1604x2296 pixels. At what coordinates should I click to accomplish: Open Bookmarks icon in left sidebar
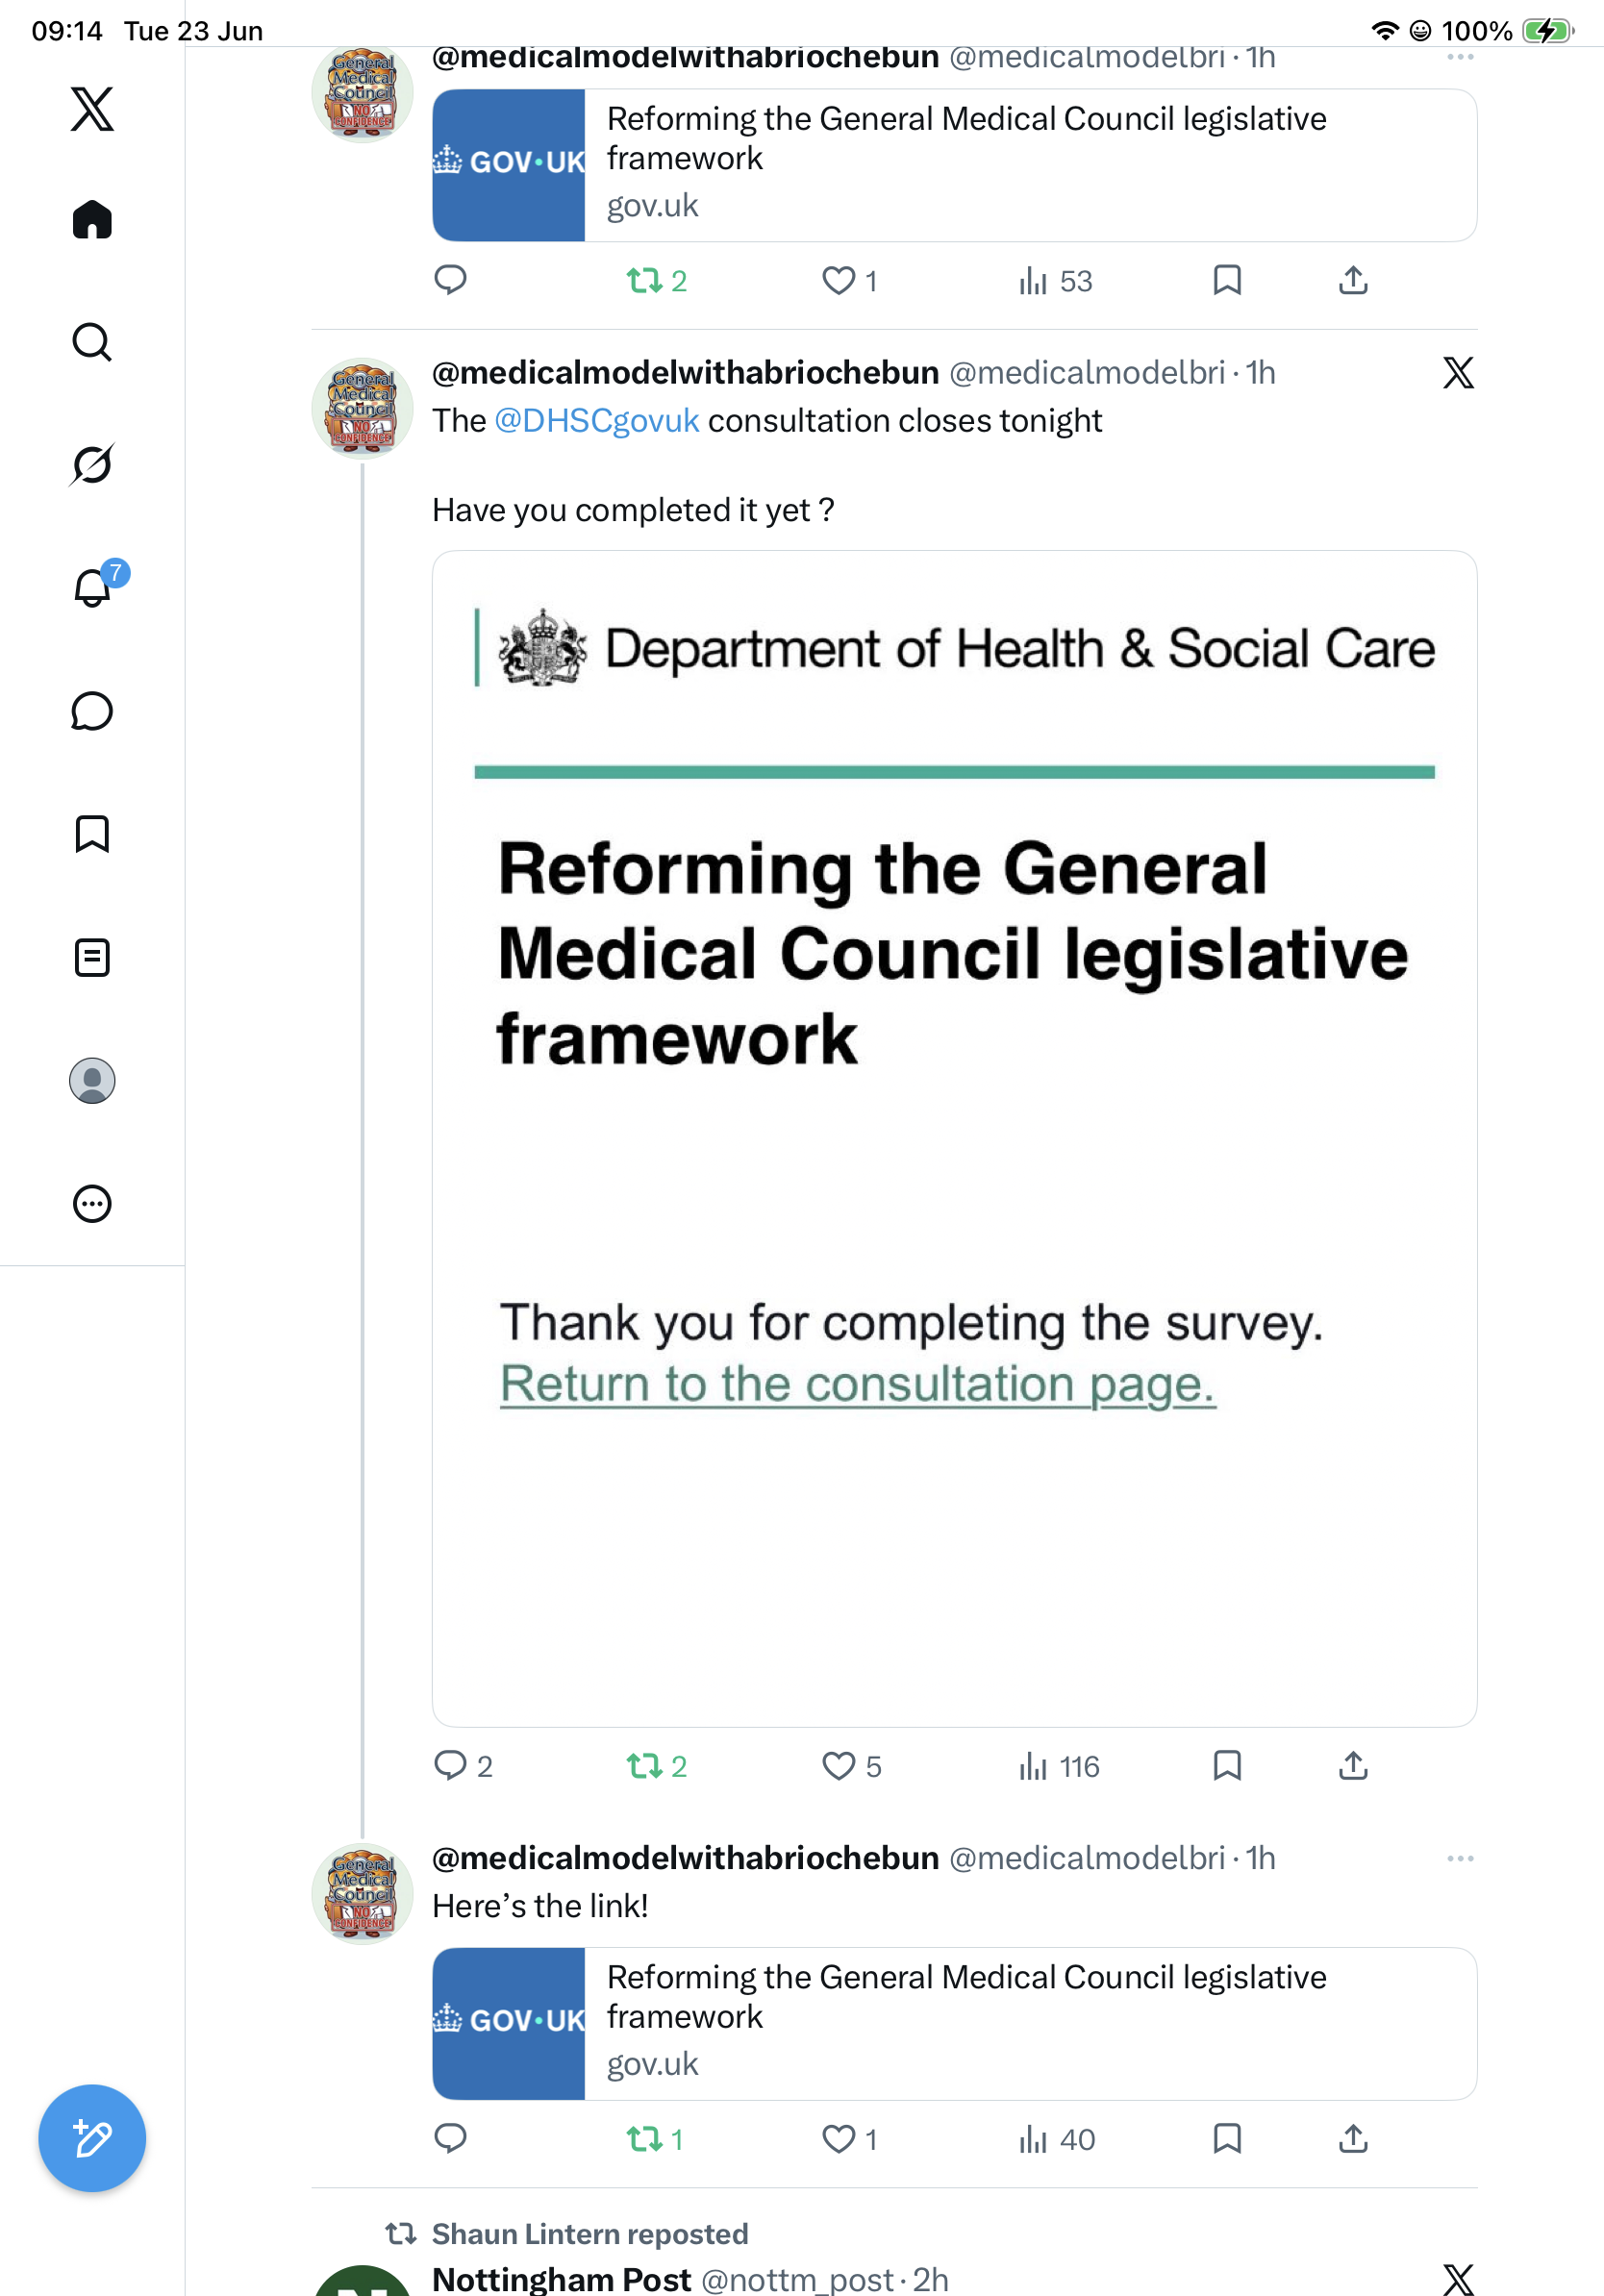92,834
